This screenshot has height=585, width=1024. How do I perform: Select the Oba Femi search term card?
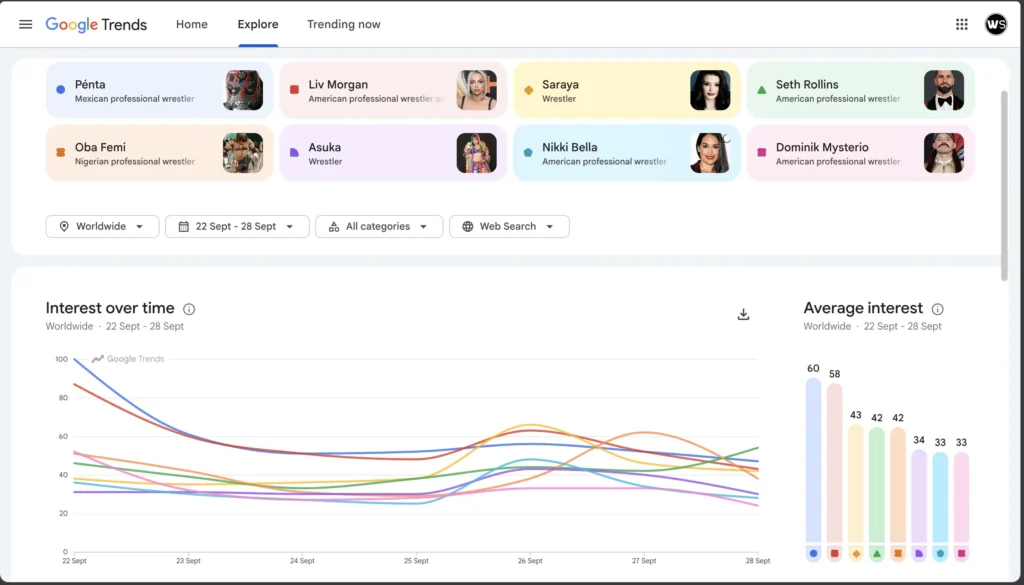(159, 153)
